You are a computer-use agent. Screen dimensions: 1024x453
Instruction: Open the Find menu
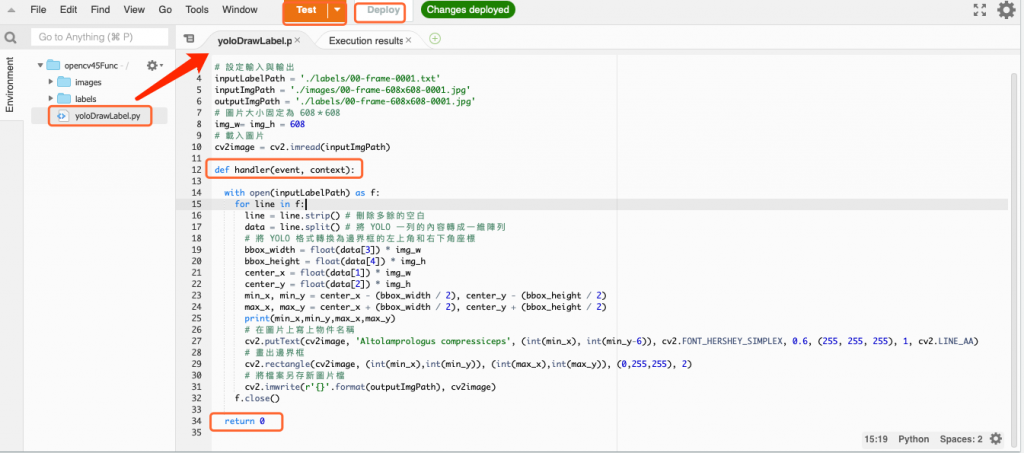(x=101, y=10)
